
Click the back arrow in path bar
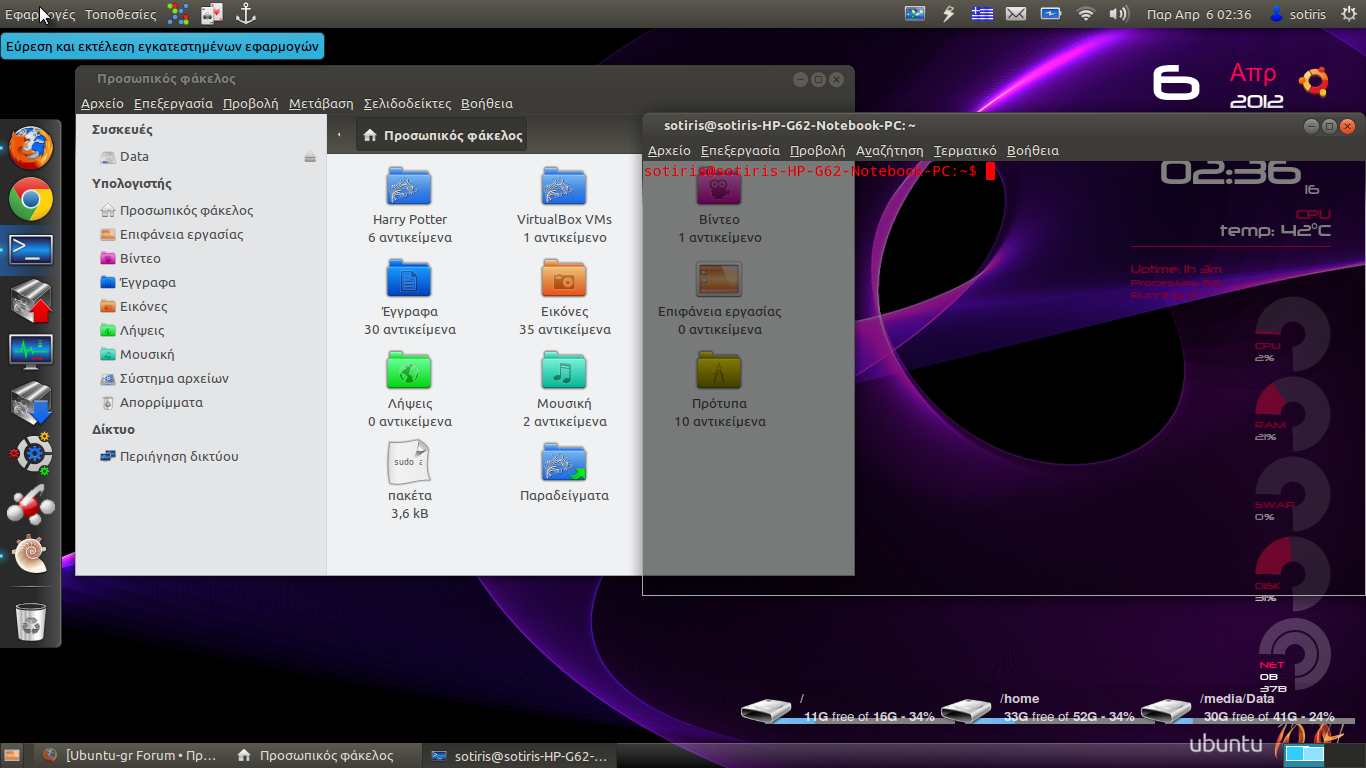(339, 135)
